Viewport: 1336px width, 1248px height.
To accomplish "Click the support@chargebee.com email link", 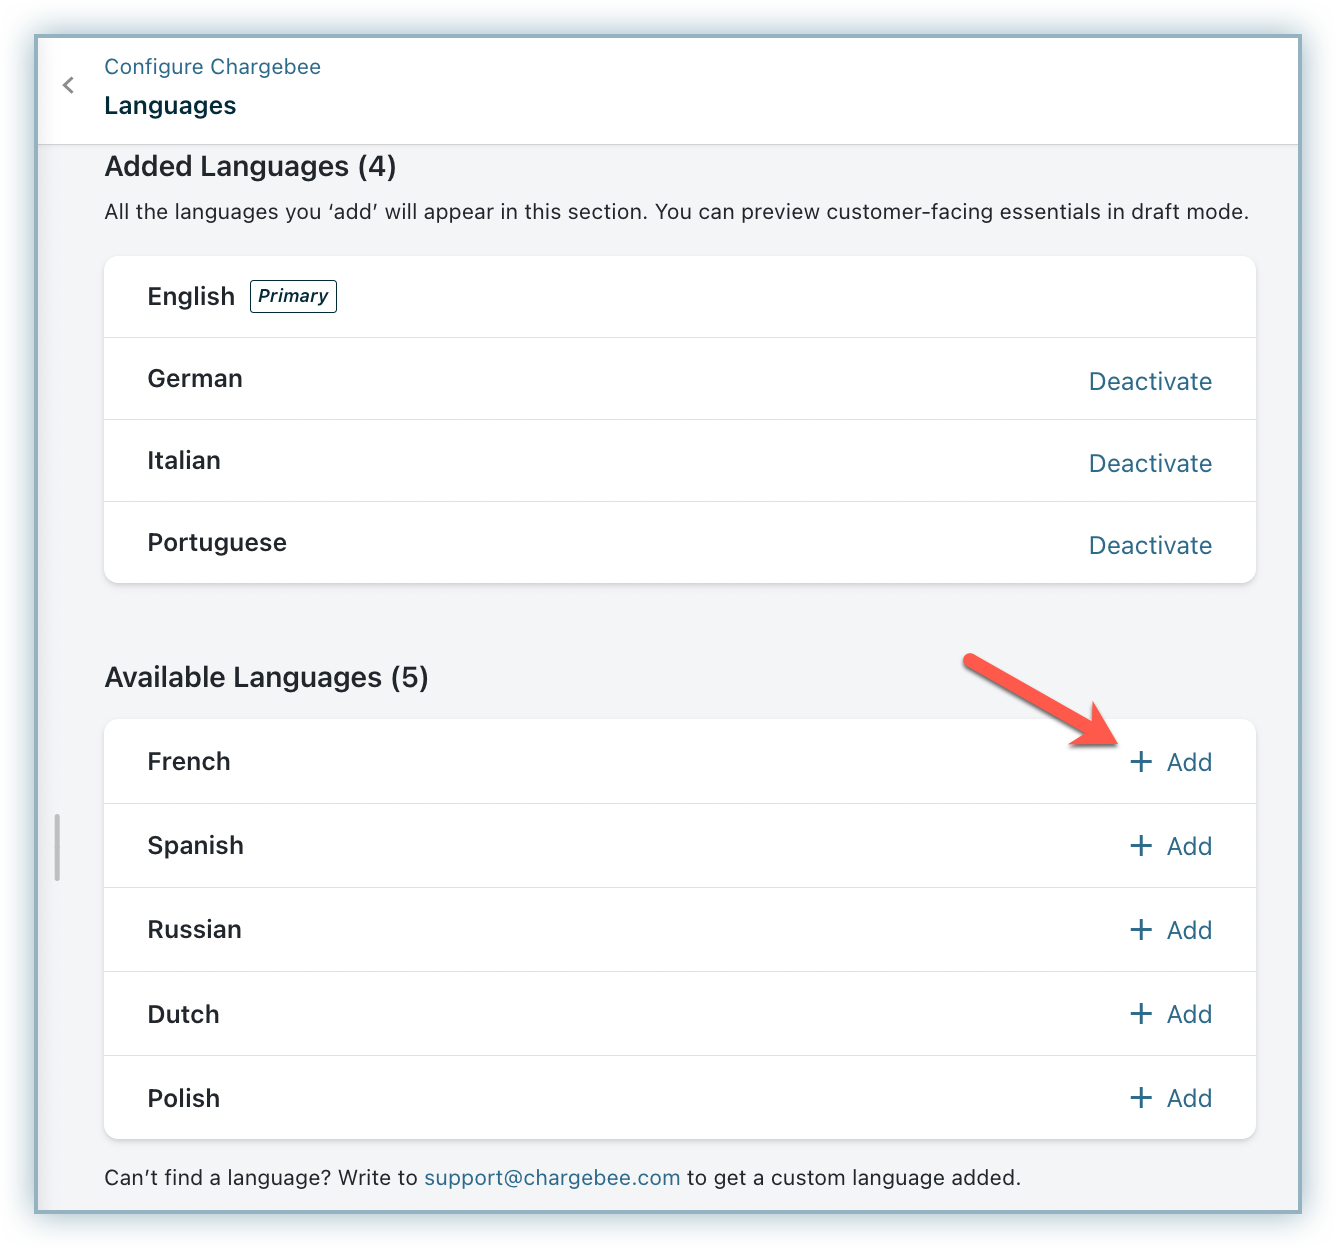I will 552,1177.
